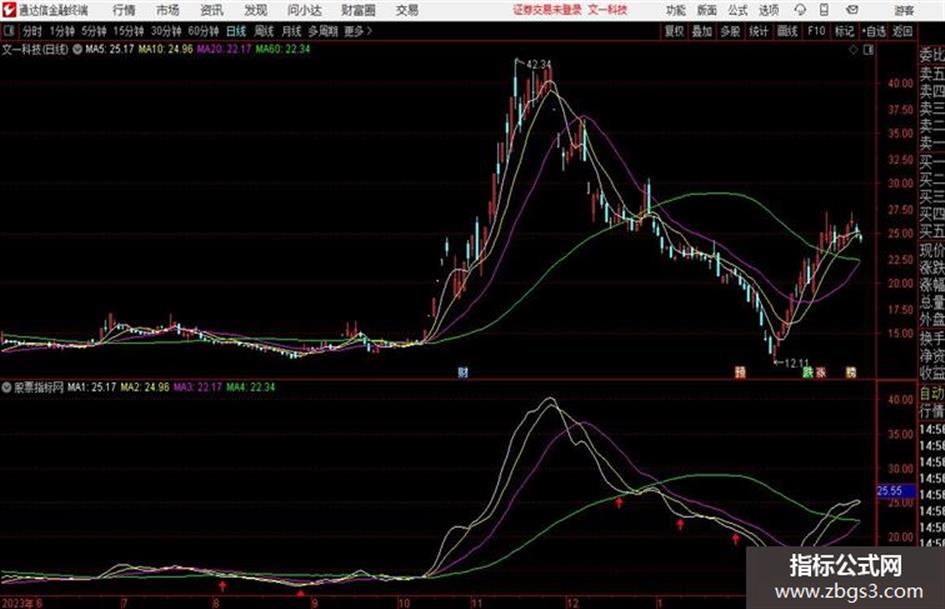This screenshot has width=945, height=609.
Task: Open the 版面 menu
Action: click(x=707, y=10)
